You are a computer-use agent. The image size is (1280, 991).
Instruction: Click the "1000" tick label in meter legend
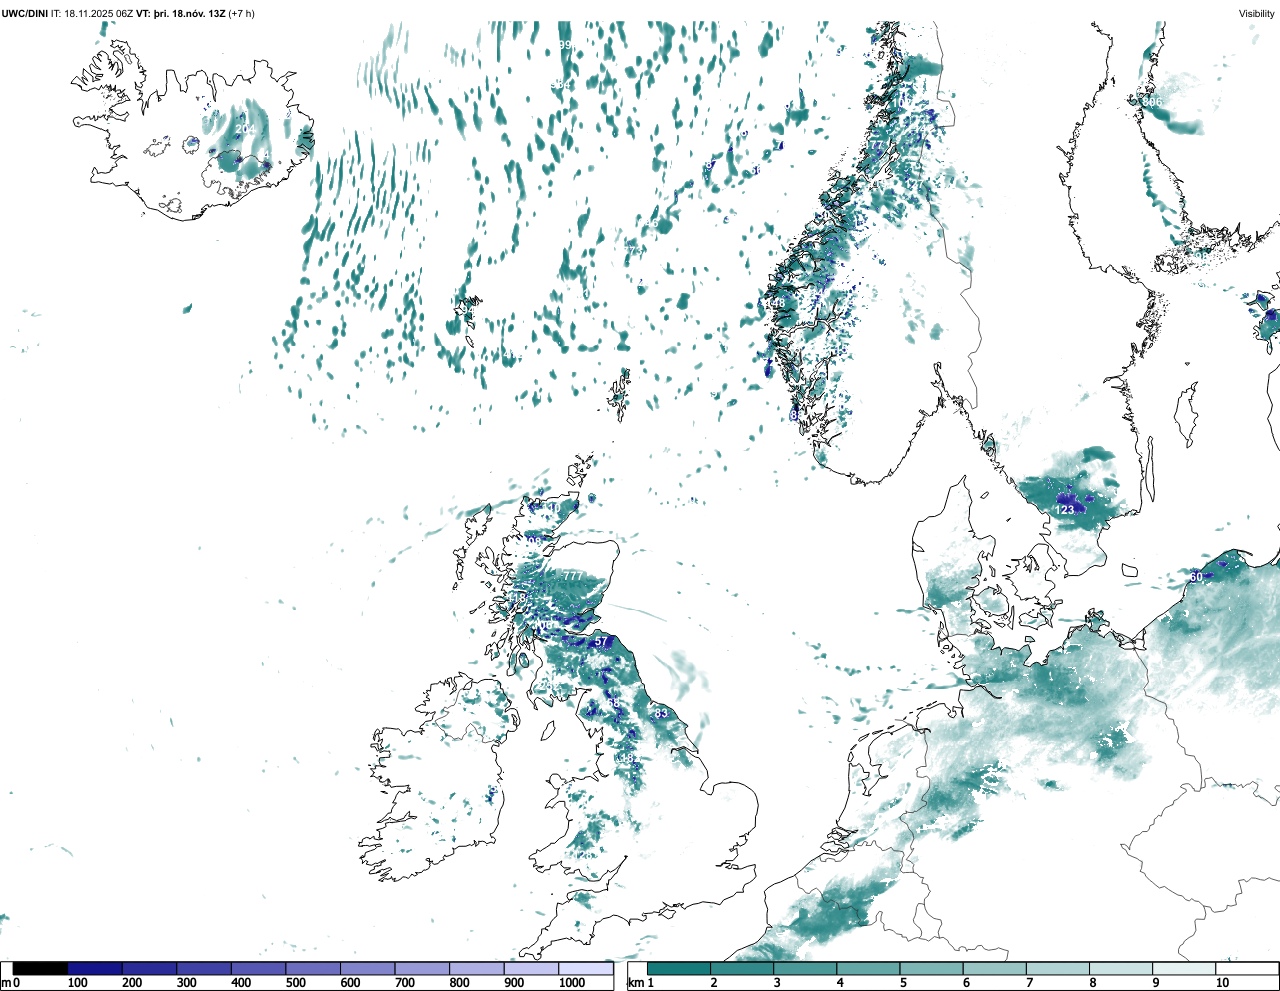tap(572, 983)
